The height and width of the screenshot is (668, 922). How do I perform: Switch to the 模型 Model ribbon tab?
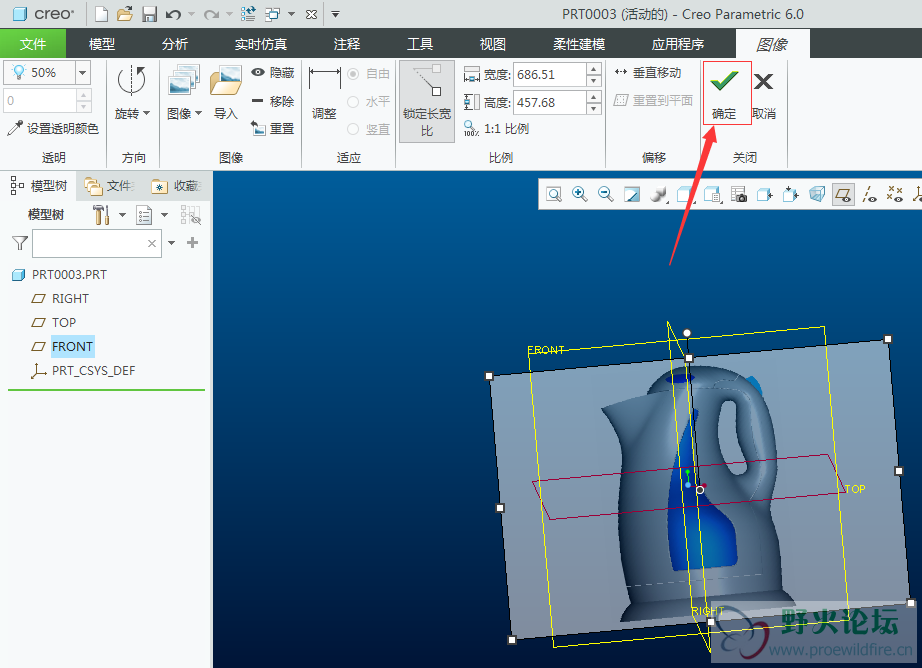(x=102, y=44)
